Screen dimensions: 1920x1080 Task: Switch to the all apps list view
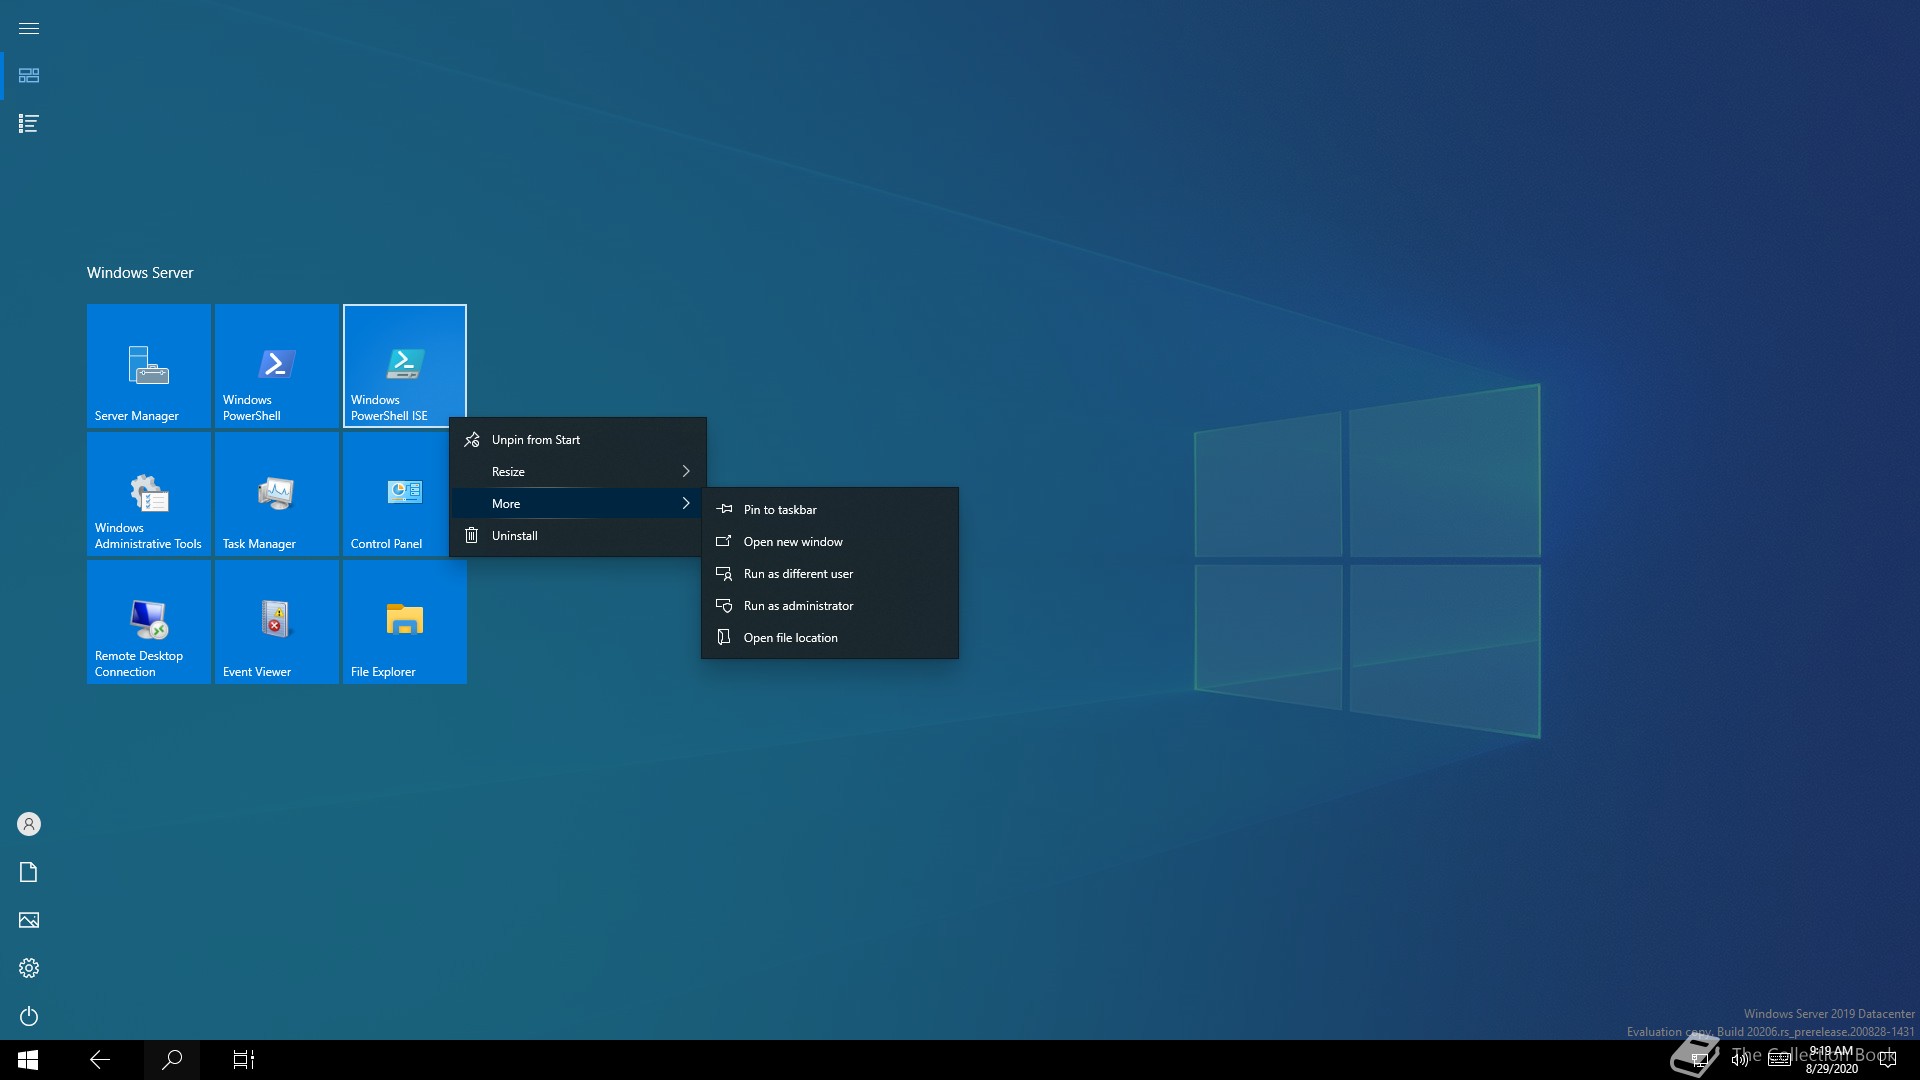29,124
